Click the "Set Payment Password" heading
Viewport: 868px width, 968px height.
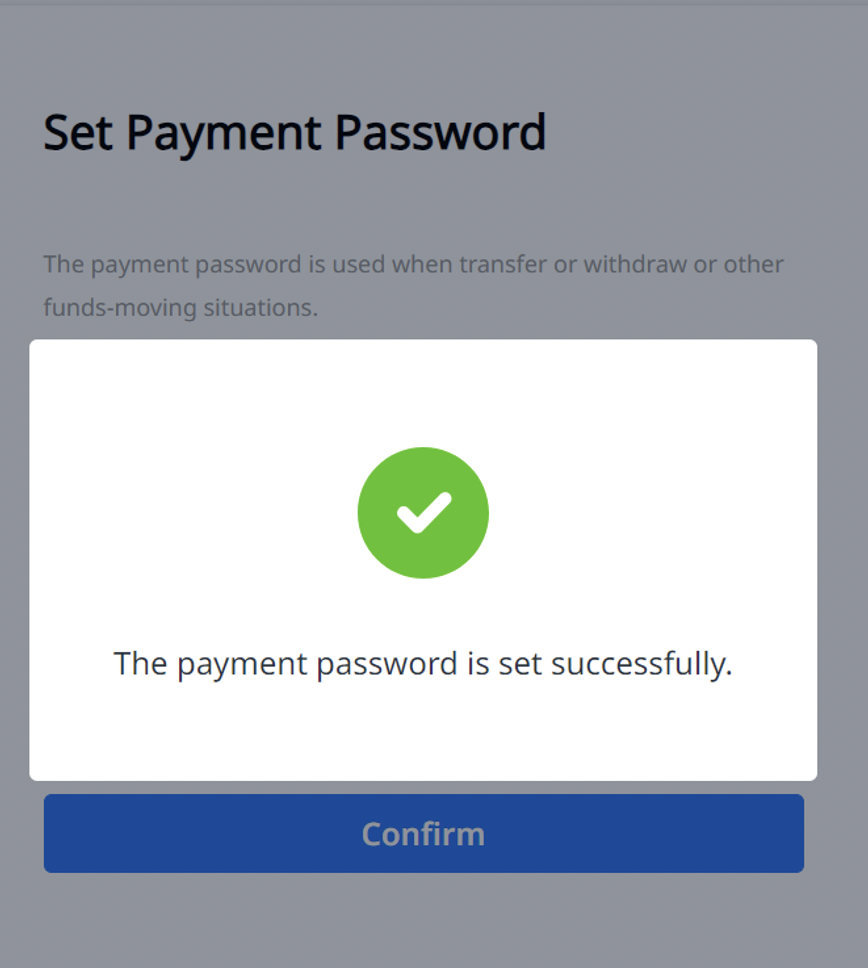[295, 132]
